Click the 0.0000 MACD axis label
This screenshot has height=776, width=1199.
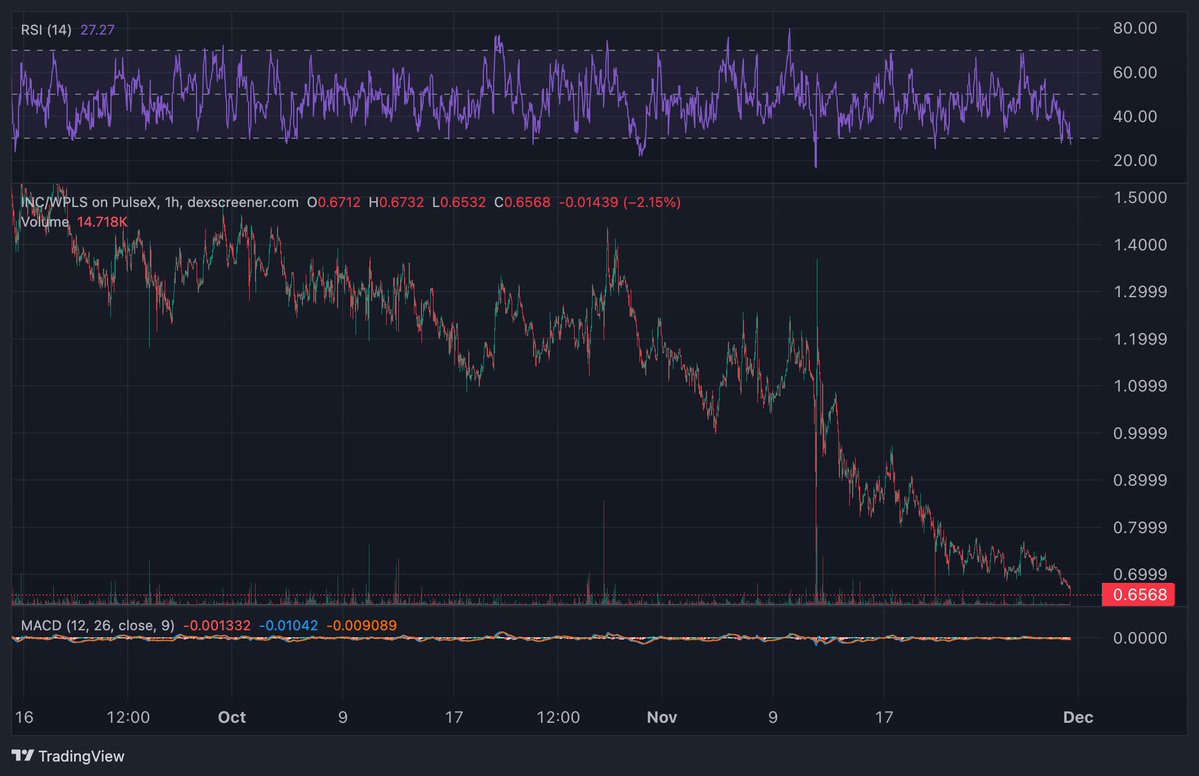[1140, 638]
